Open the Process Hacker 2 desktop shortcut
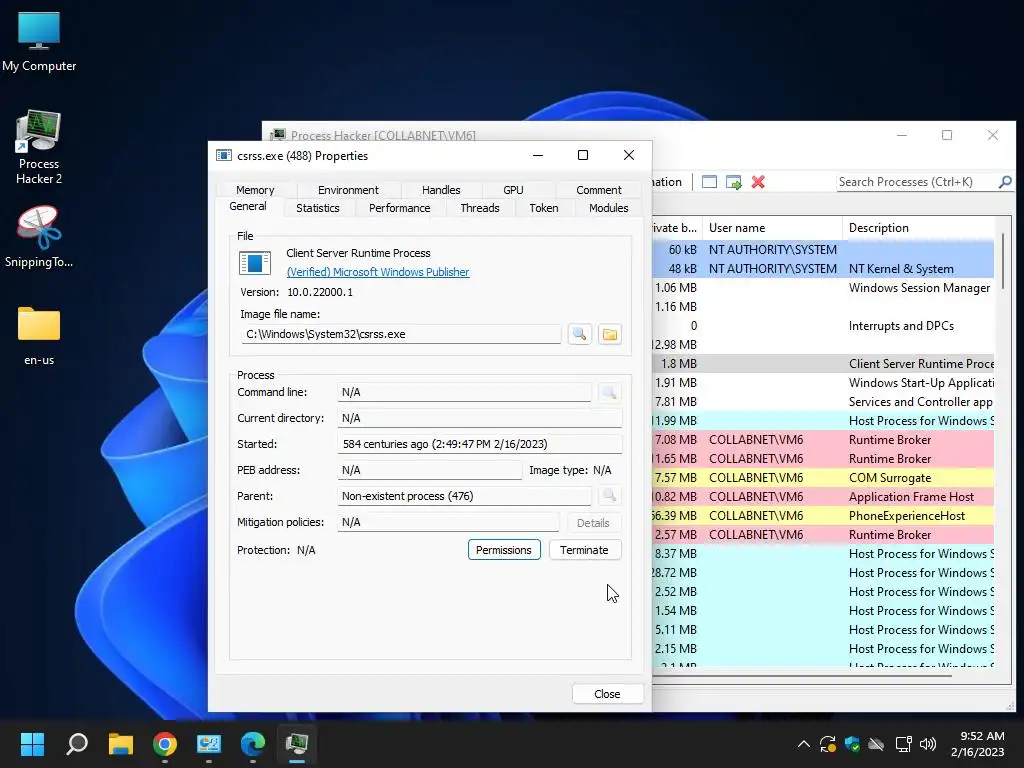Viewport: 1024px width, 768px height. [39, 148]
